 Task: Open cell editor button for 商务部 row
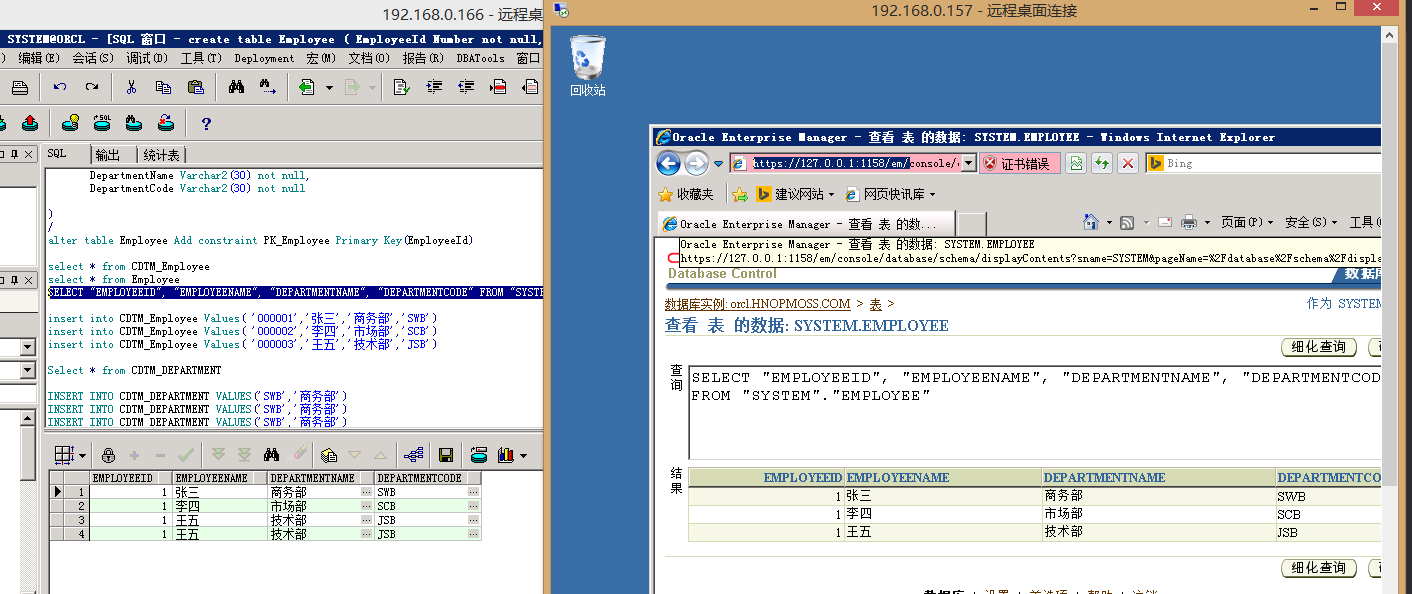(x=367, y=492)
